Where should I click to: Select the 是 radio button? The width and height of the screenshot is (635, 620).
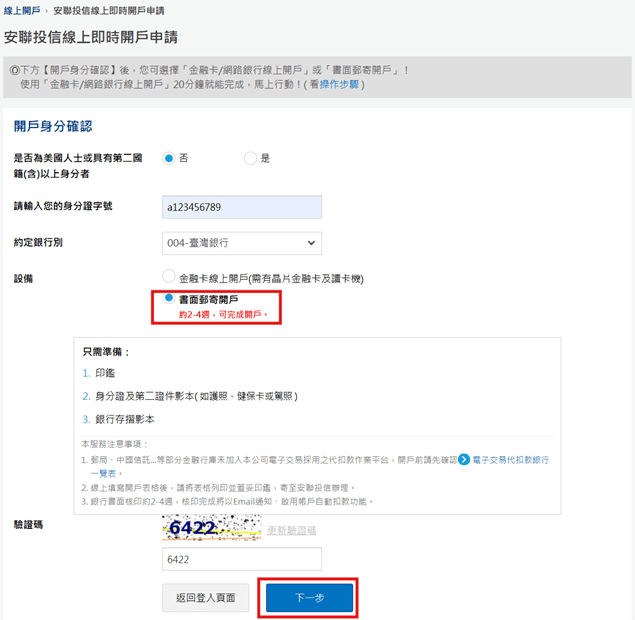click(x=250, y=158)
